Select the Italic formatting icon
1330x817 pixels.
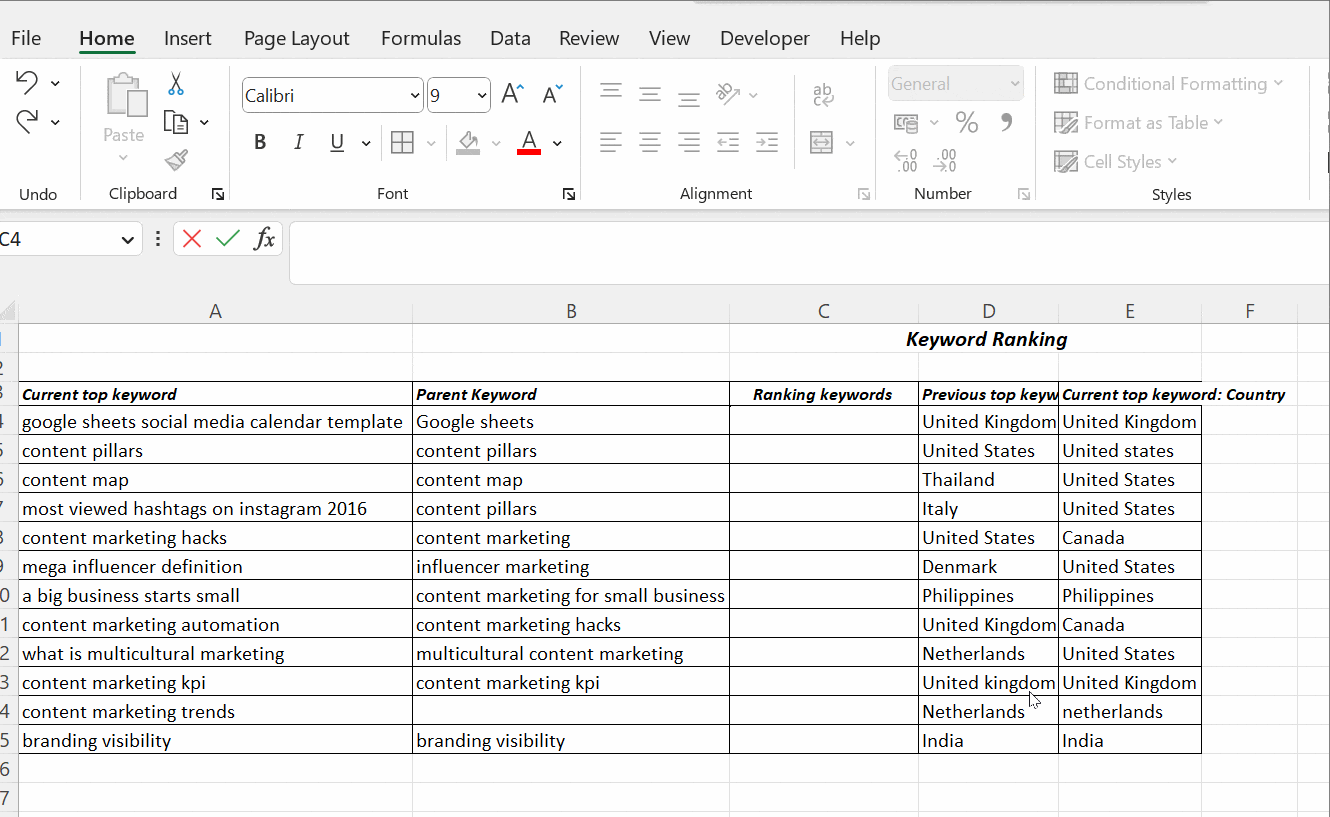click(x=298, y=142)
